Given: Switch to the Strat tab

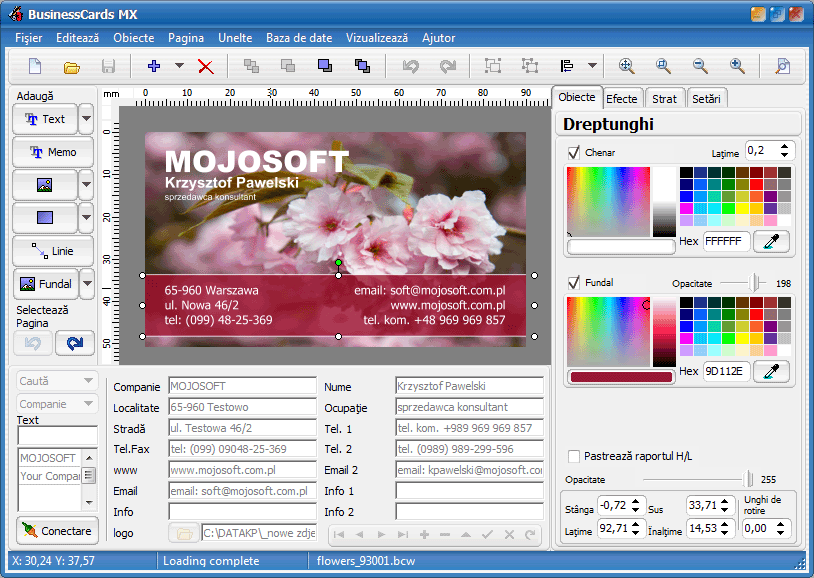Looking at the screenshot, I should coord(664,99).
